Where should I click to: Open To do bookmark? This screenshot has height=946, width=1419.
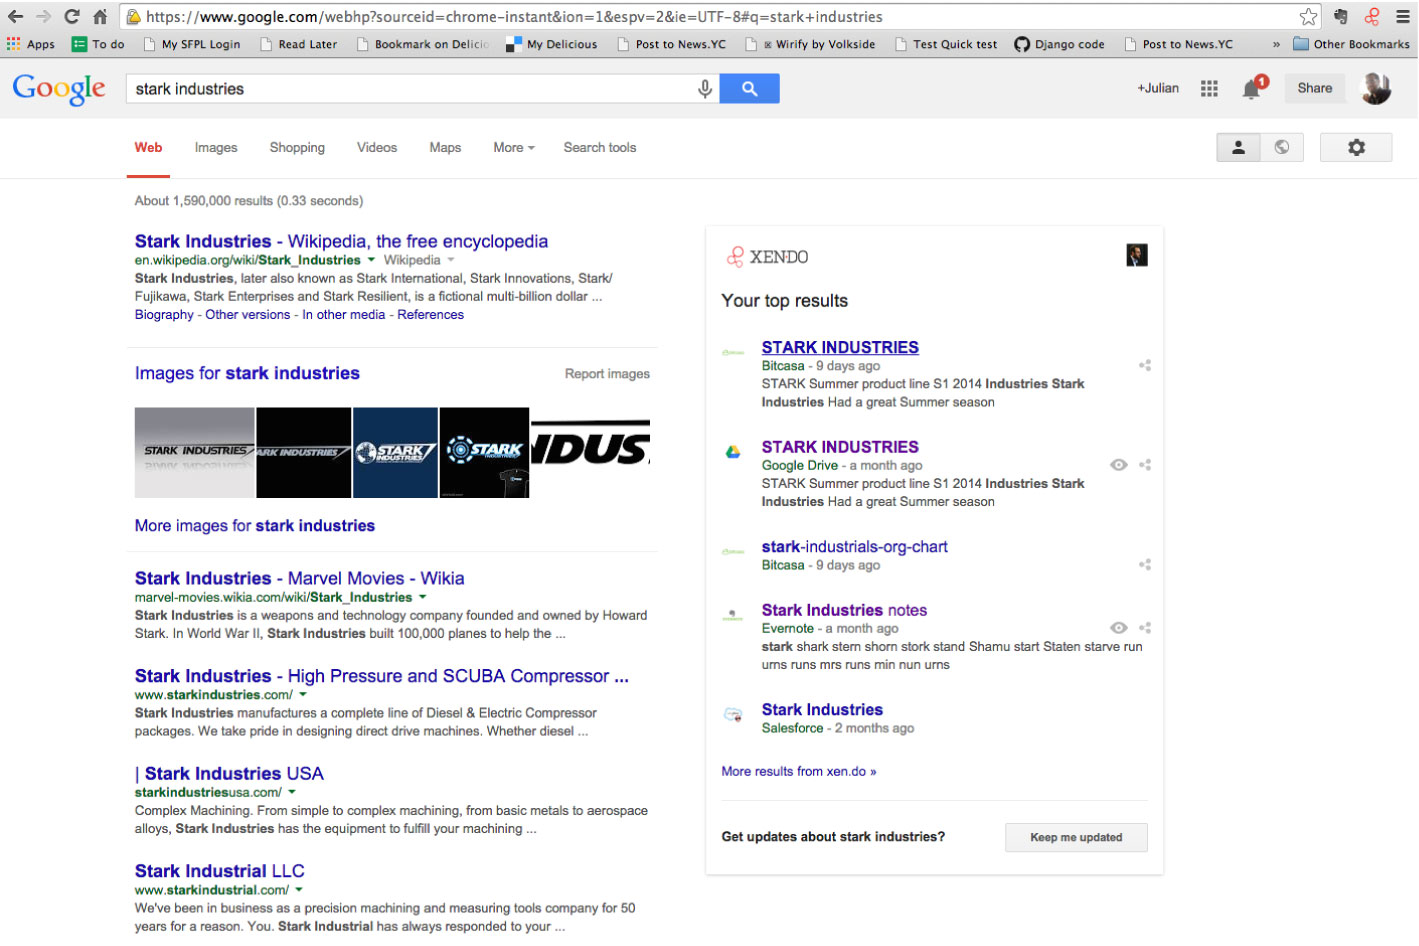(x=98, y=44)
